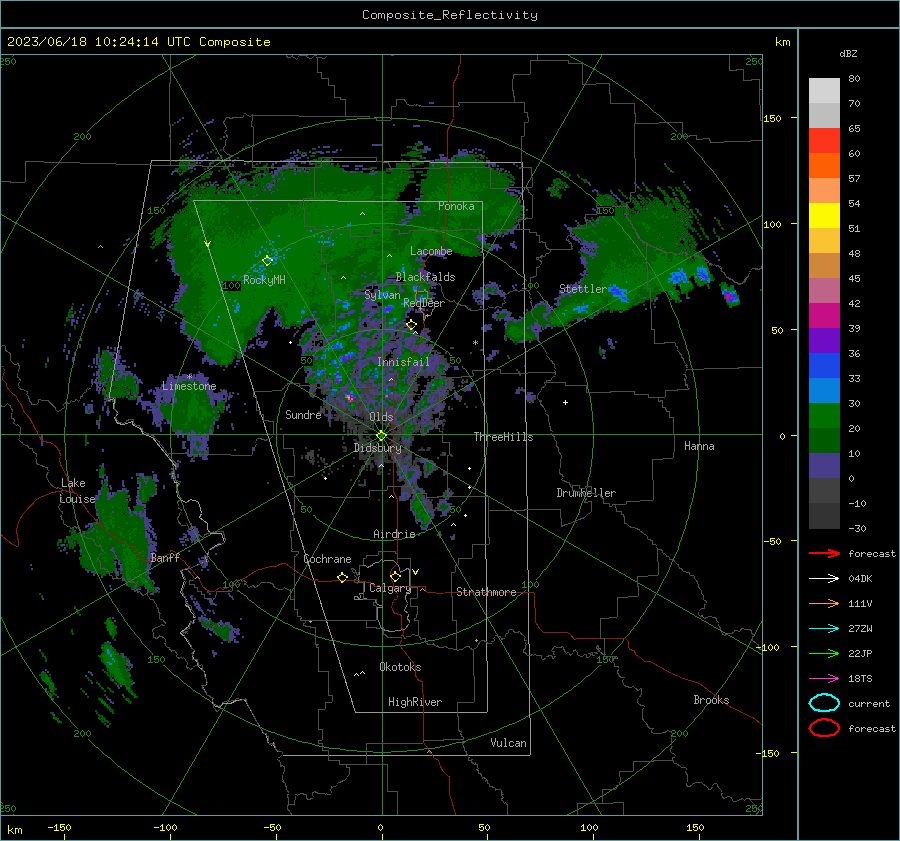The height and width of the screenshot is (841, 900).
Task: Click the dBZ legend heading
Action: coord(848,53)
